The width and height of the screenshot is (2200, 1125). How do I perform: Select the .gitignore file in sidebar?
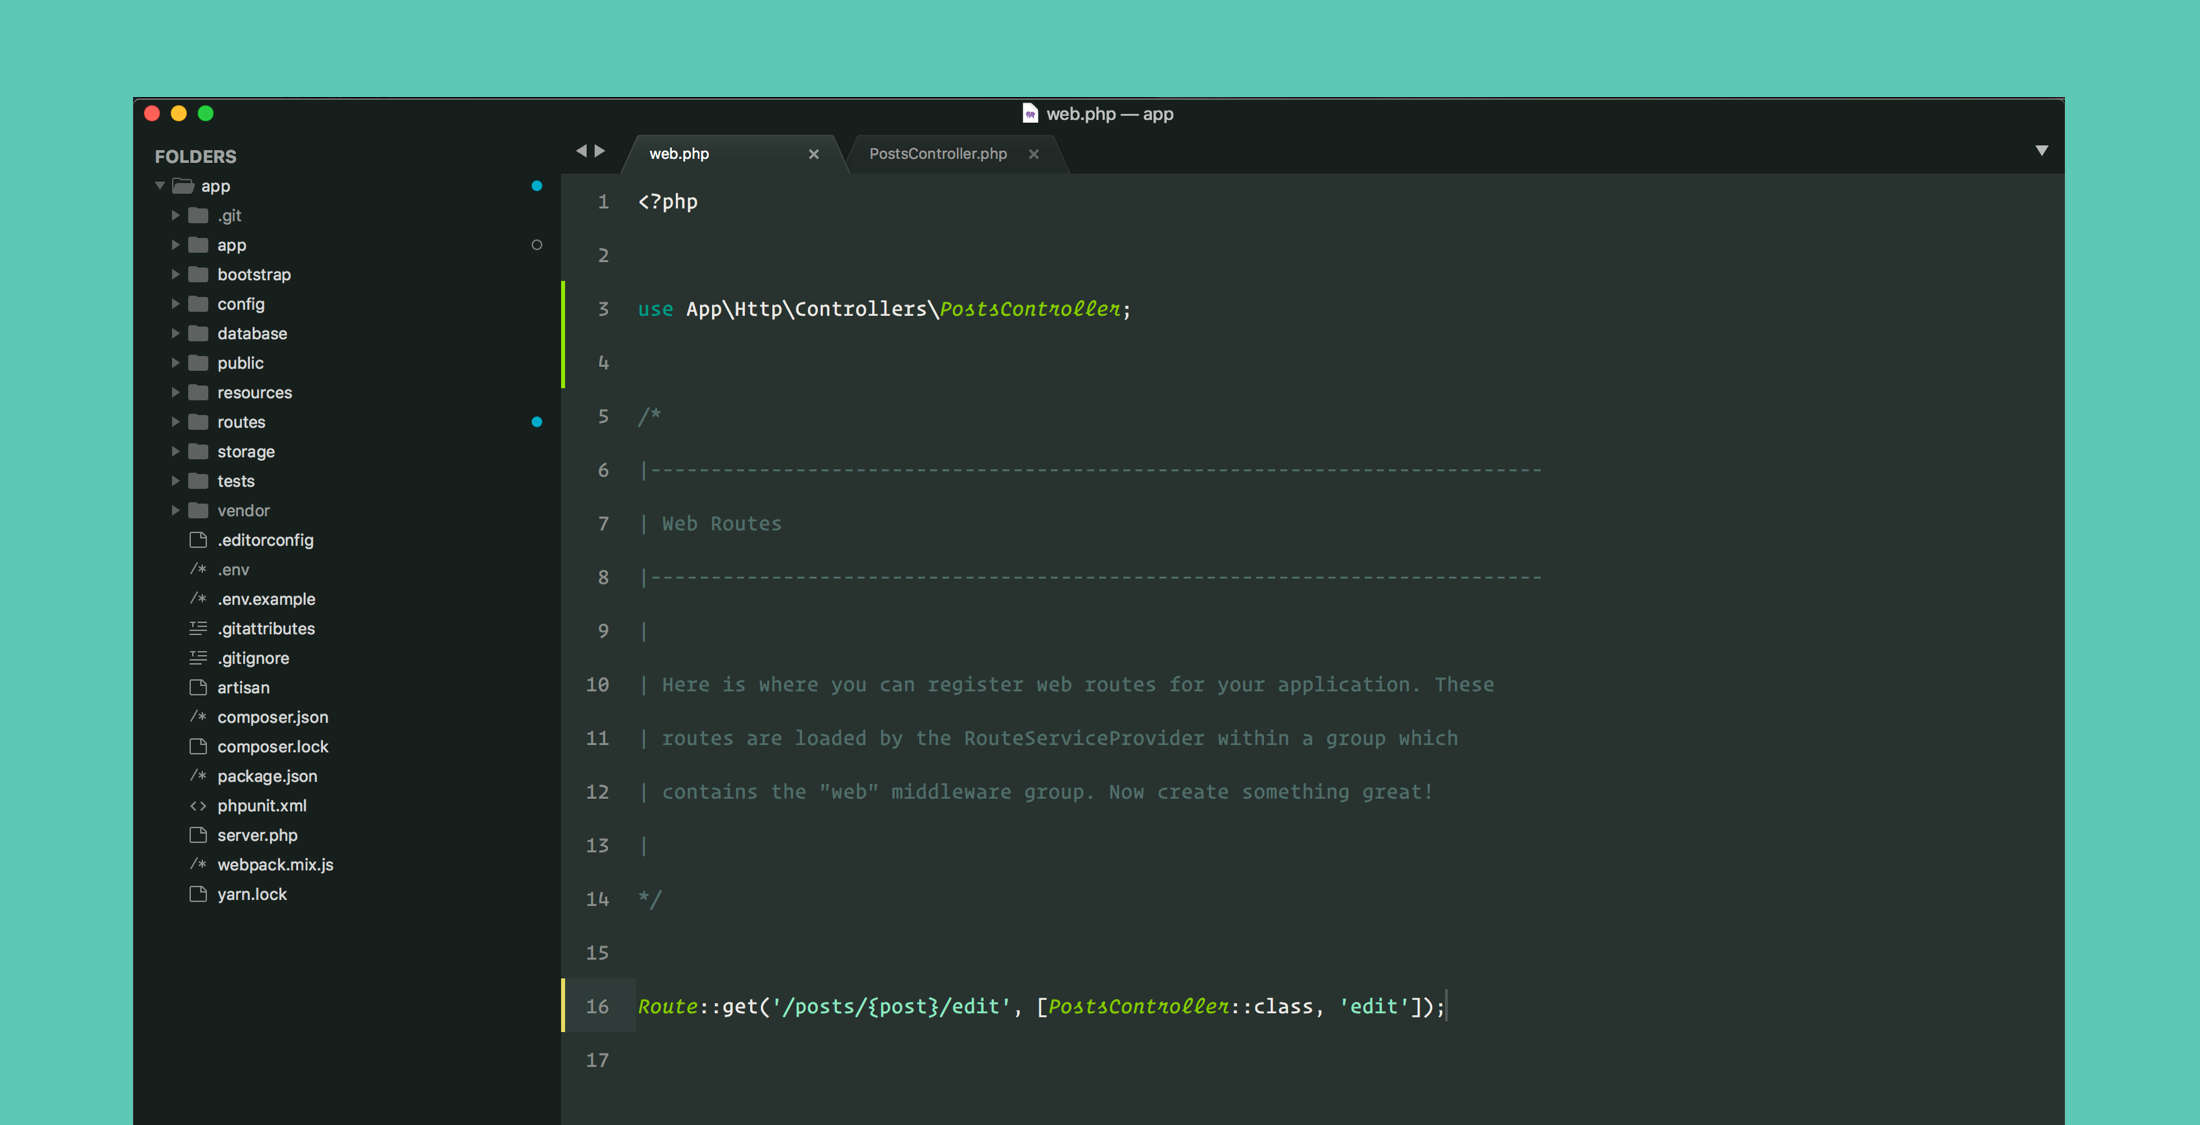click(250, 657)
